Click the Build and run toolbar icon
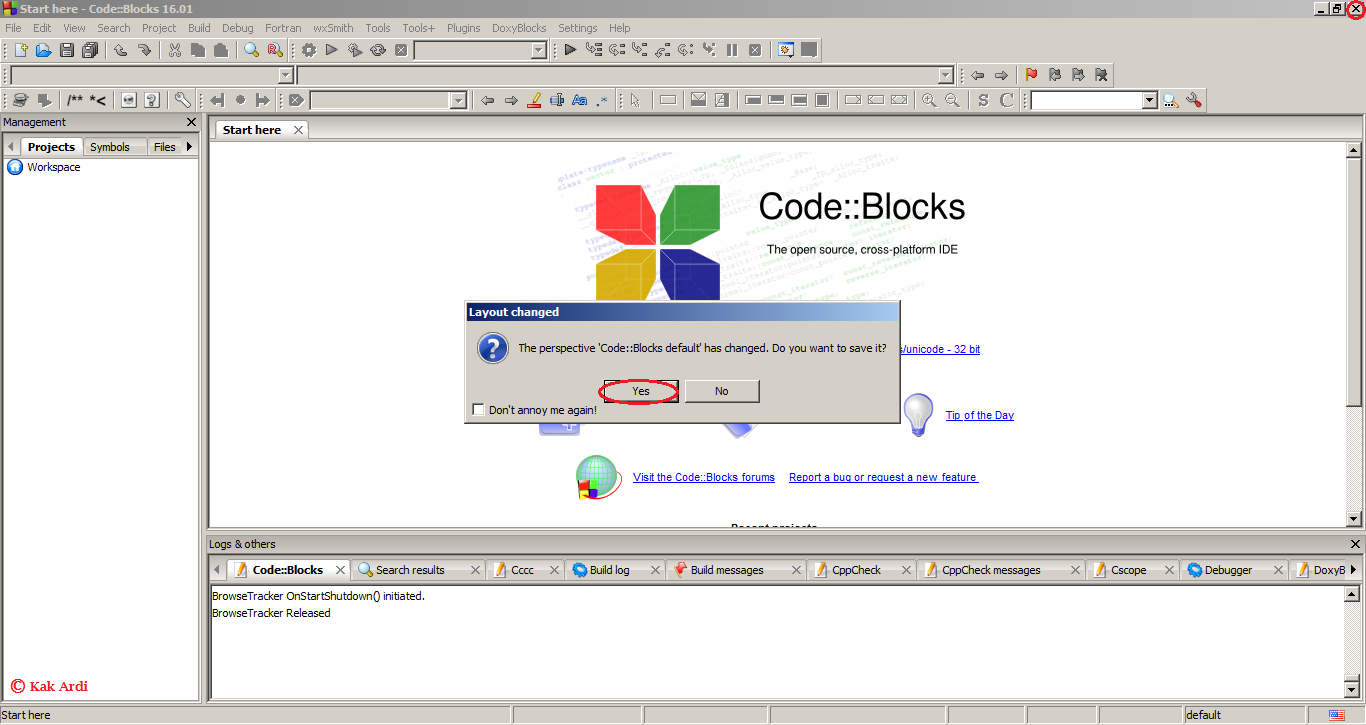1366x725 pixels. tap(355, 49)
